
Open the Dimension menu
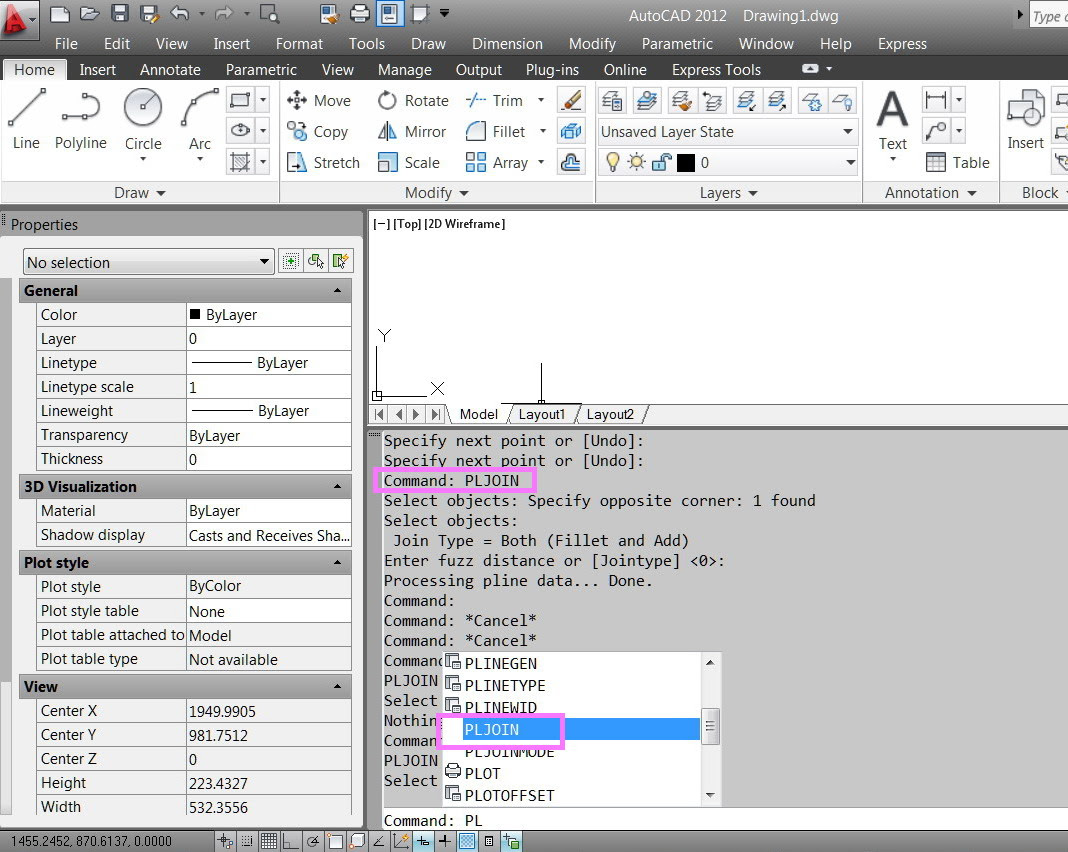point(507,44)
